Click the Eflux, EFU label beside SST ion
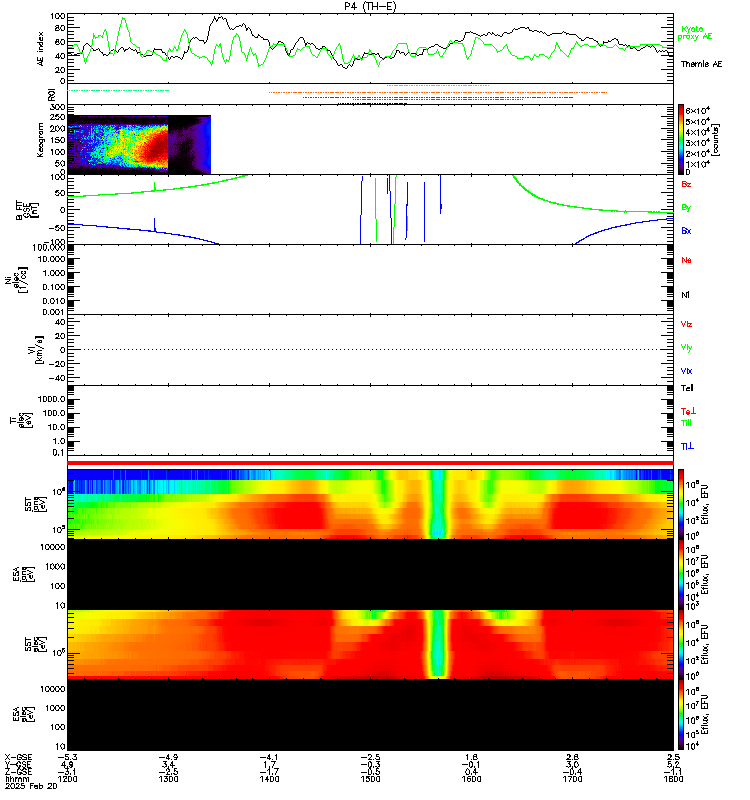Screen dimensions: 750x800 705,504
